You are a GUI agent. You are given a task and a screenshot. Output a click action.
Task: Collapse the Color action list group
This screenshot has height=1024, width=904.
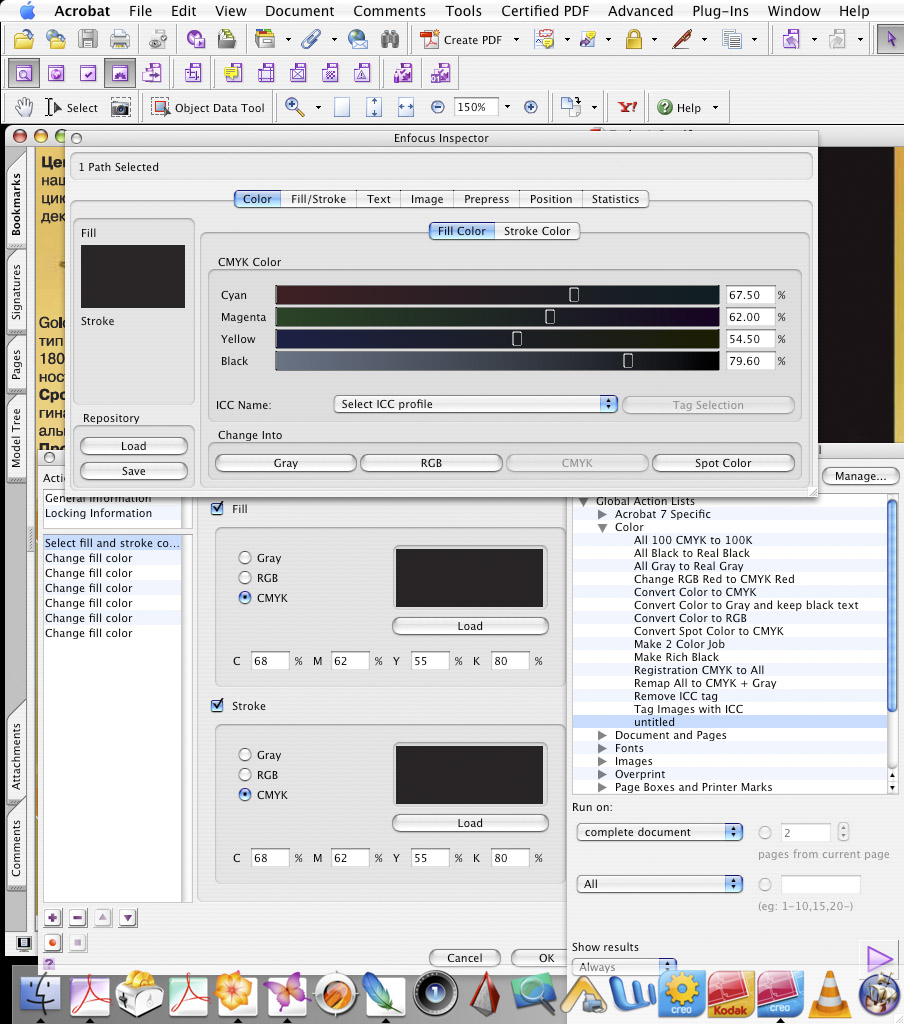pyautogui.click(x=603, y=527)
